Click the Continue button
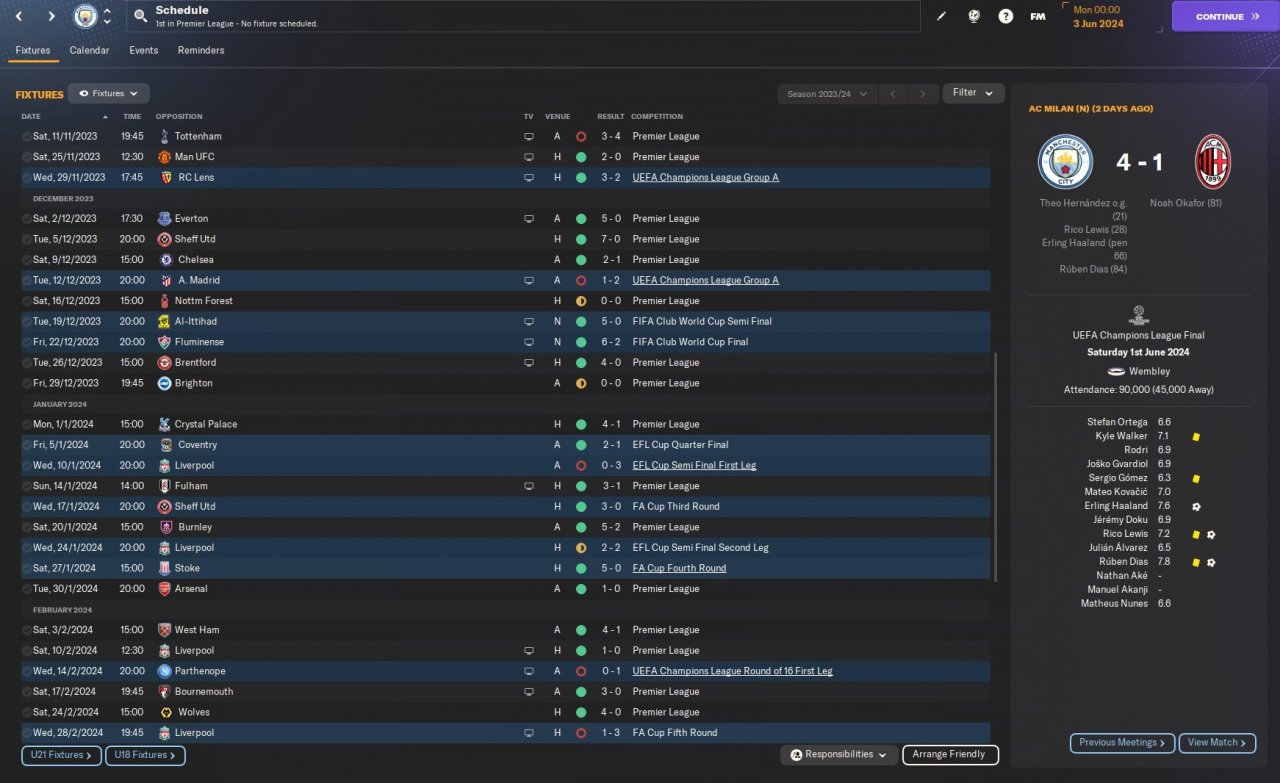The height and width of the screenshot is (783, 1280). (1225, 17)
